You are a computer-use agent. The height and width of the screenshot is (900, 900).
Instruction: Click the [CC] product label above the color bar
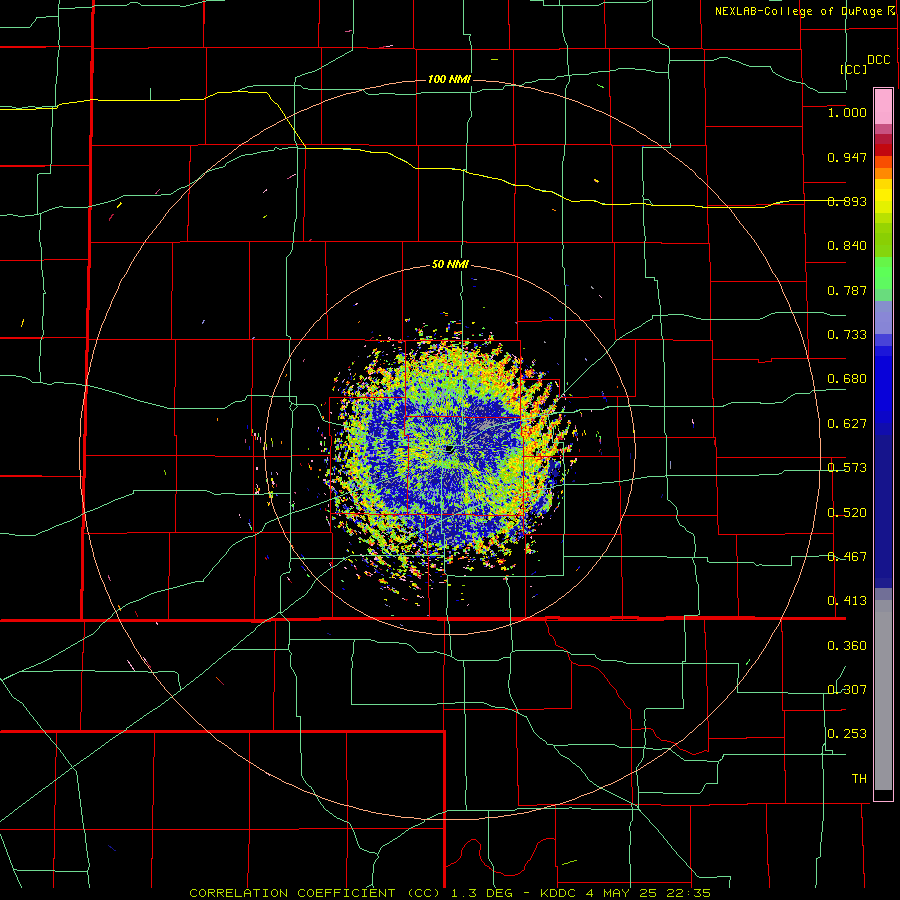click(x=854, y=69)
